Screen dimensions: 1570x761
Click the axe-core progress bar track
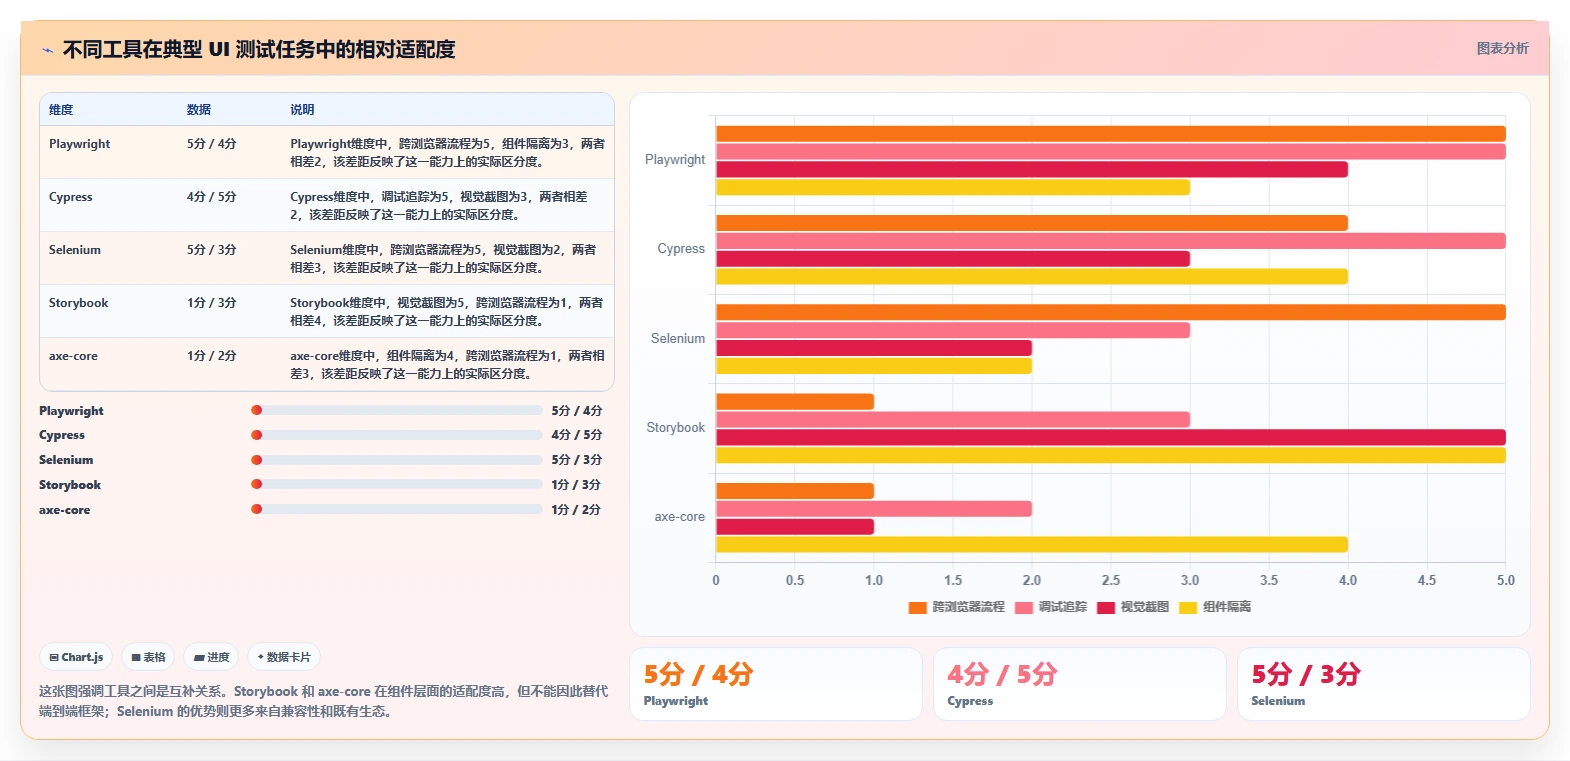click(x=396, y=509)
